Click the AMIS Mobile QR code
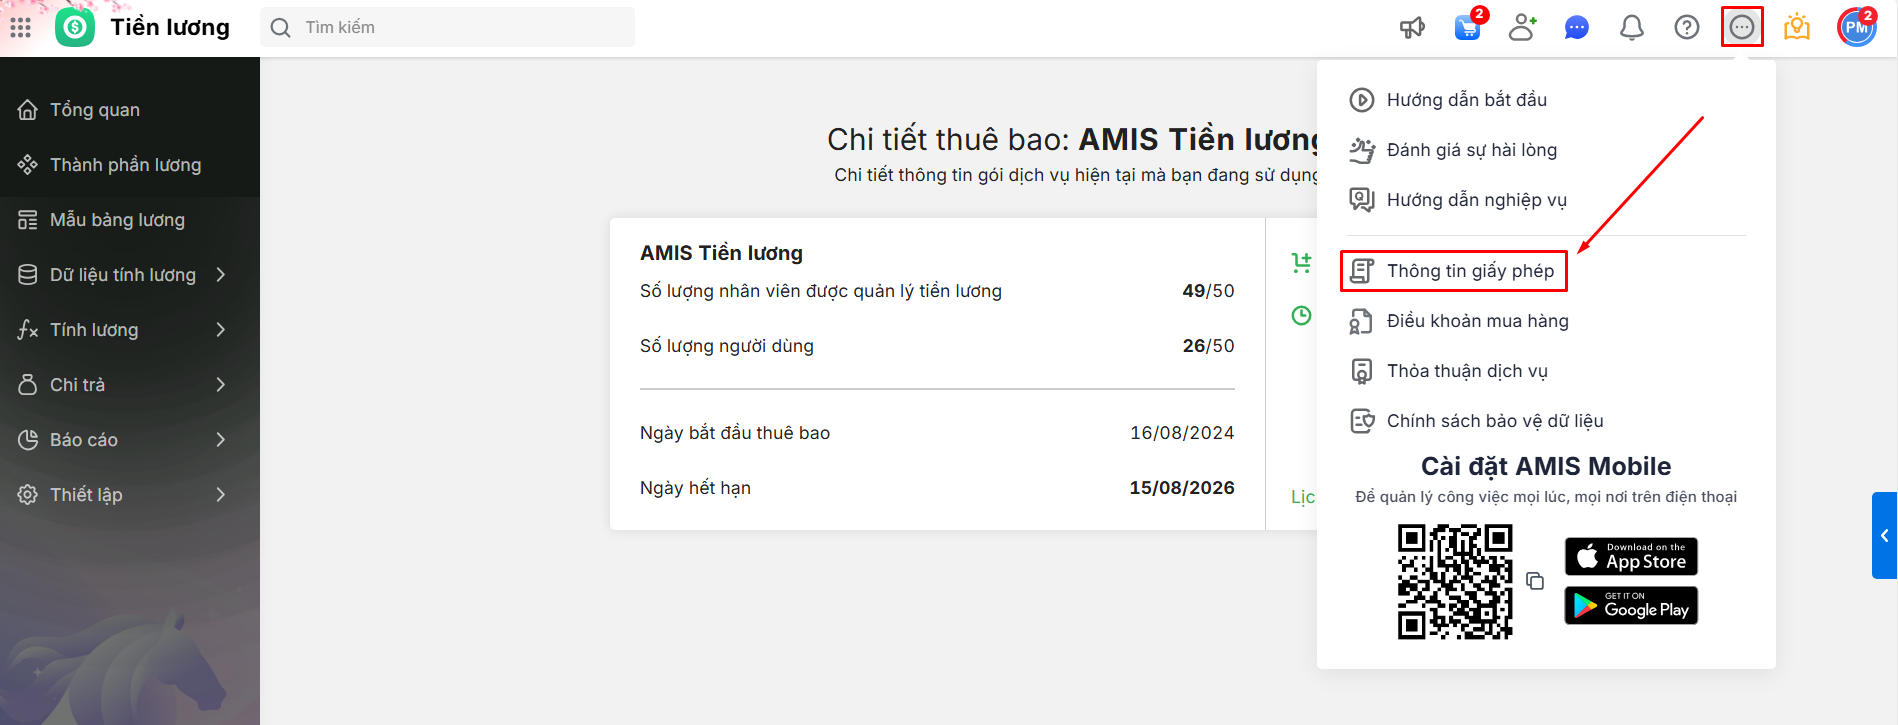1898x725 pixels. point(1455,581)
